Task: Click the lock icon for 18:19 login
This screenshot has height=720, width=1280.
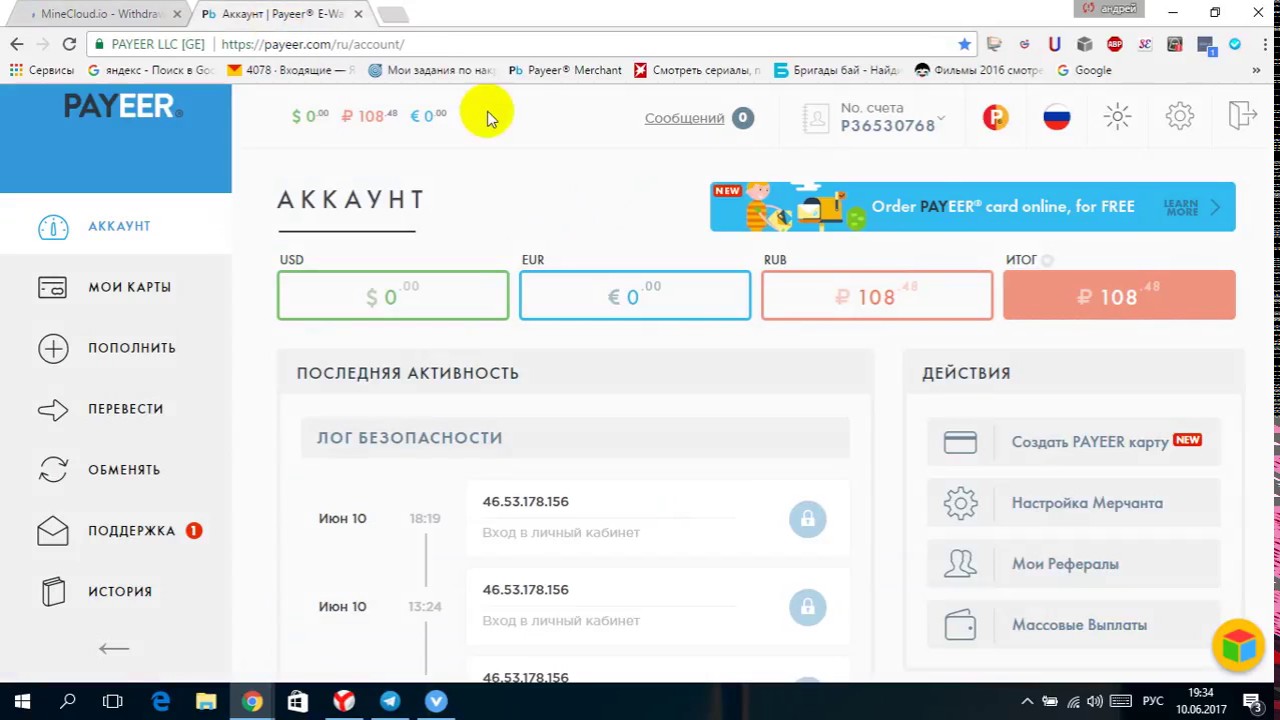Action: click(808, 518)
